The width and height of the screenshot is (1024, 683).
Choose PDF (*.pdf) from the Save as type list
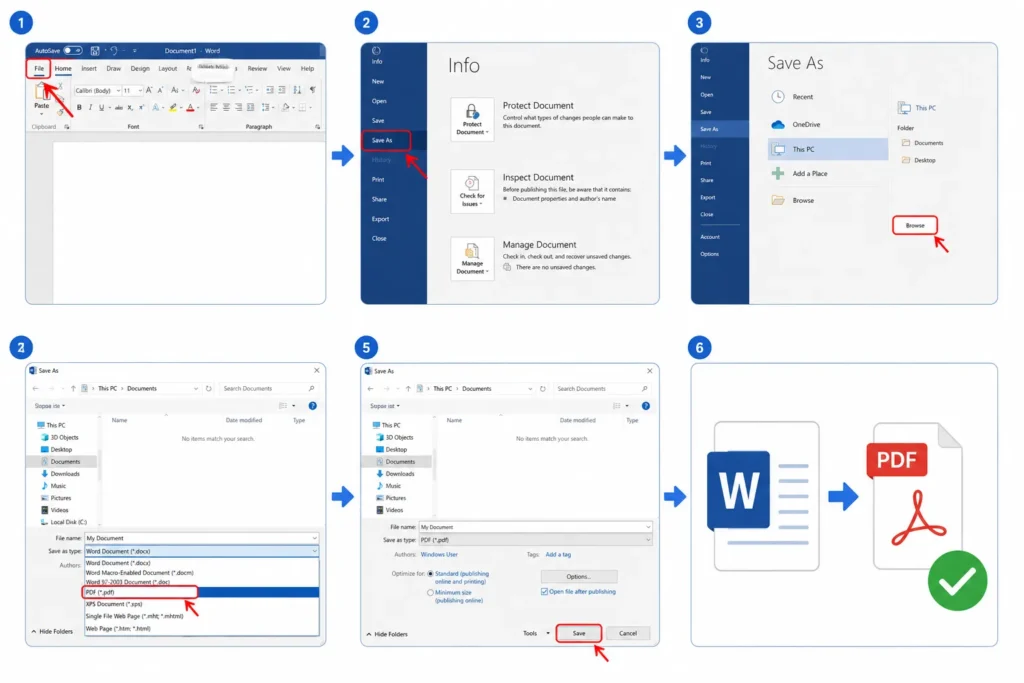click(x=139, y=592)
